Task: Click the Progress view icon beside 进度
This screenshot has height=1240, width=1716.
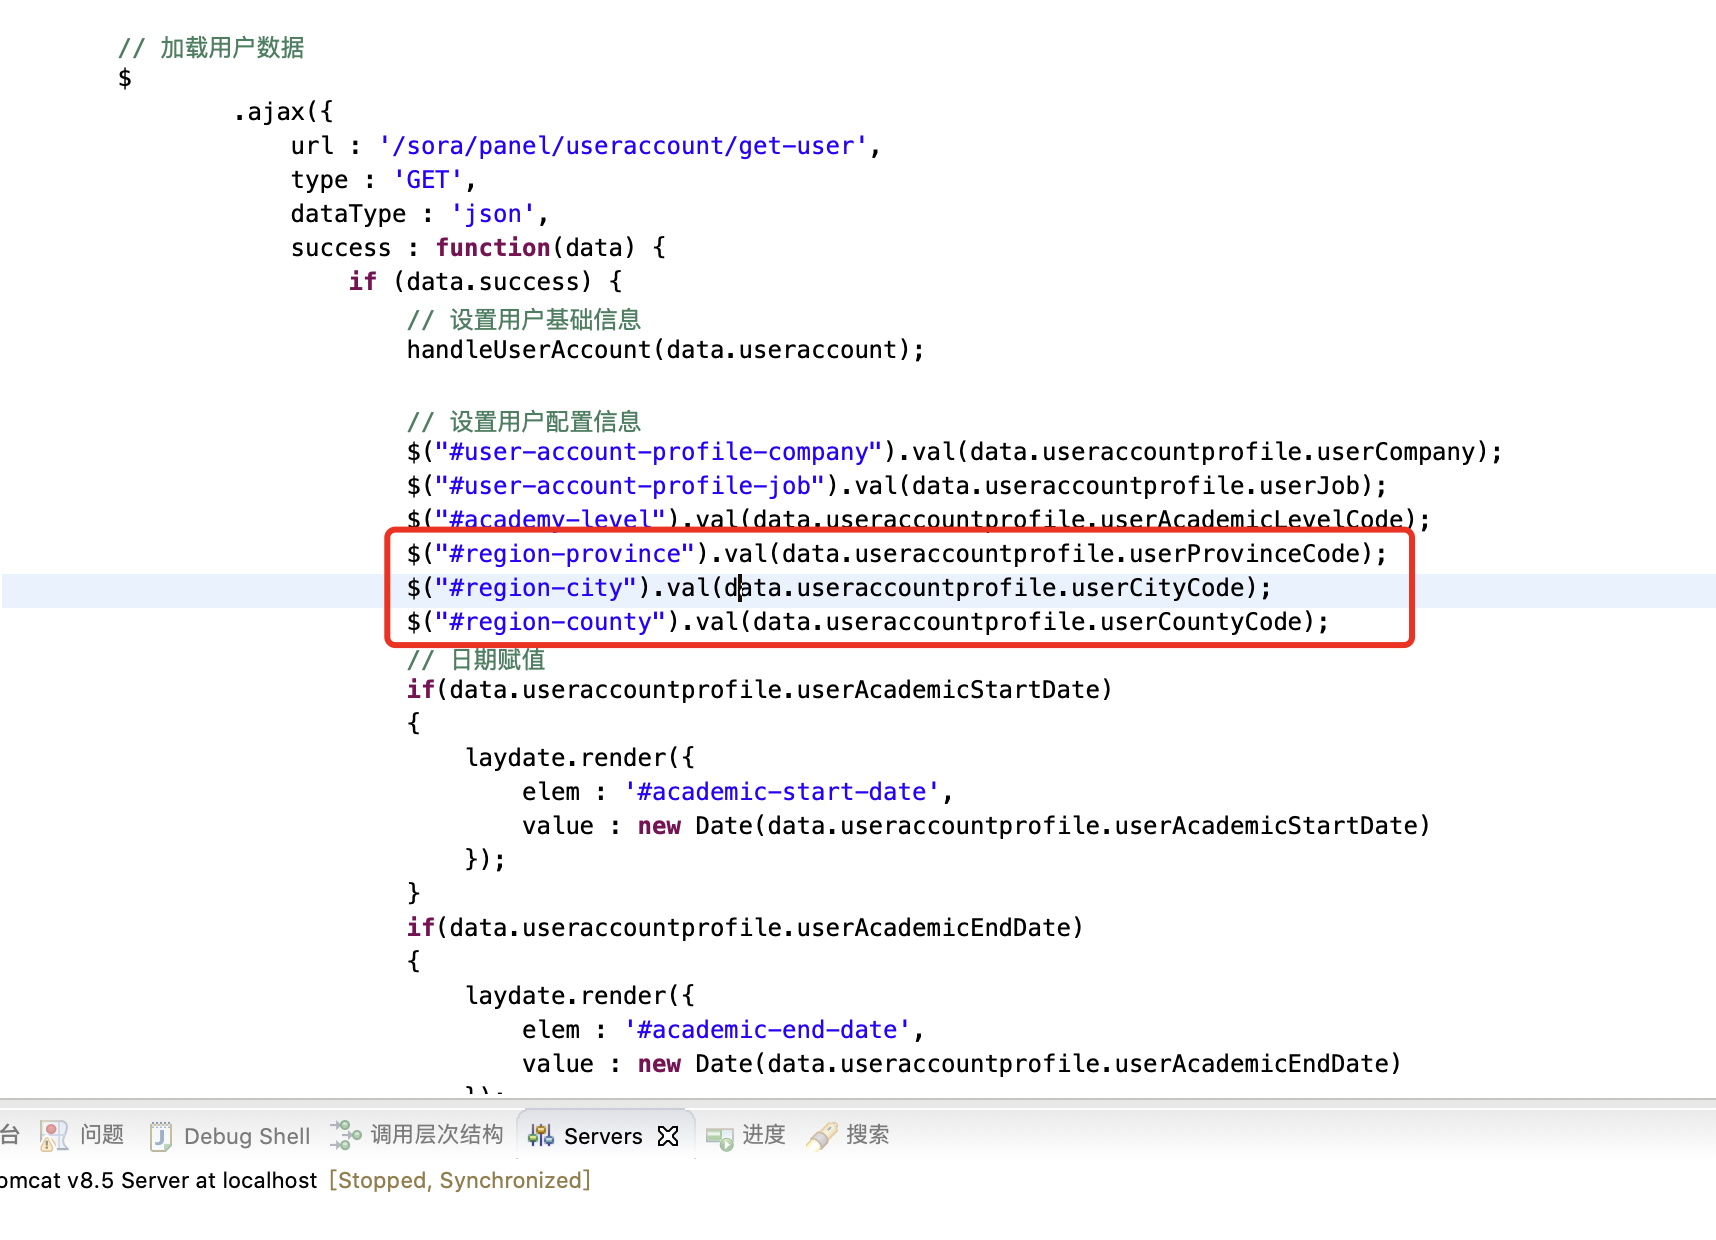Action: (721, 1135)
